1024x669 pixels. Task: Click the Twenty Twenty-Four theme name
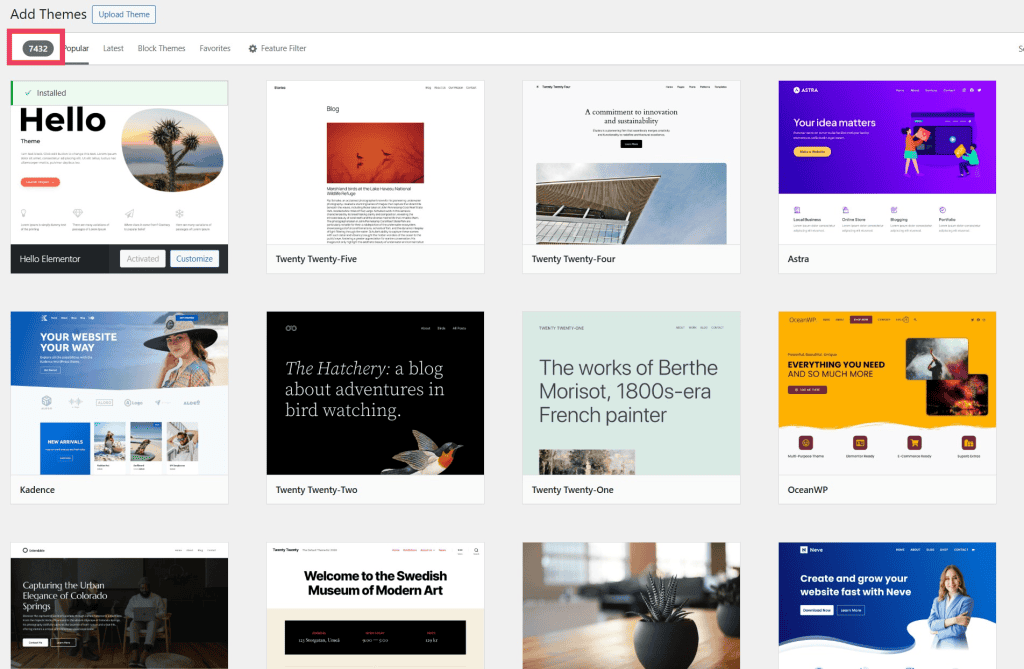click(x=573, y=259)
